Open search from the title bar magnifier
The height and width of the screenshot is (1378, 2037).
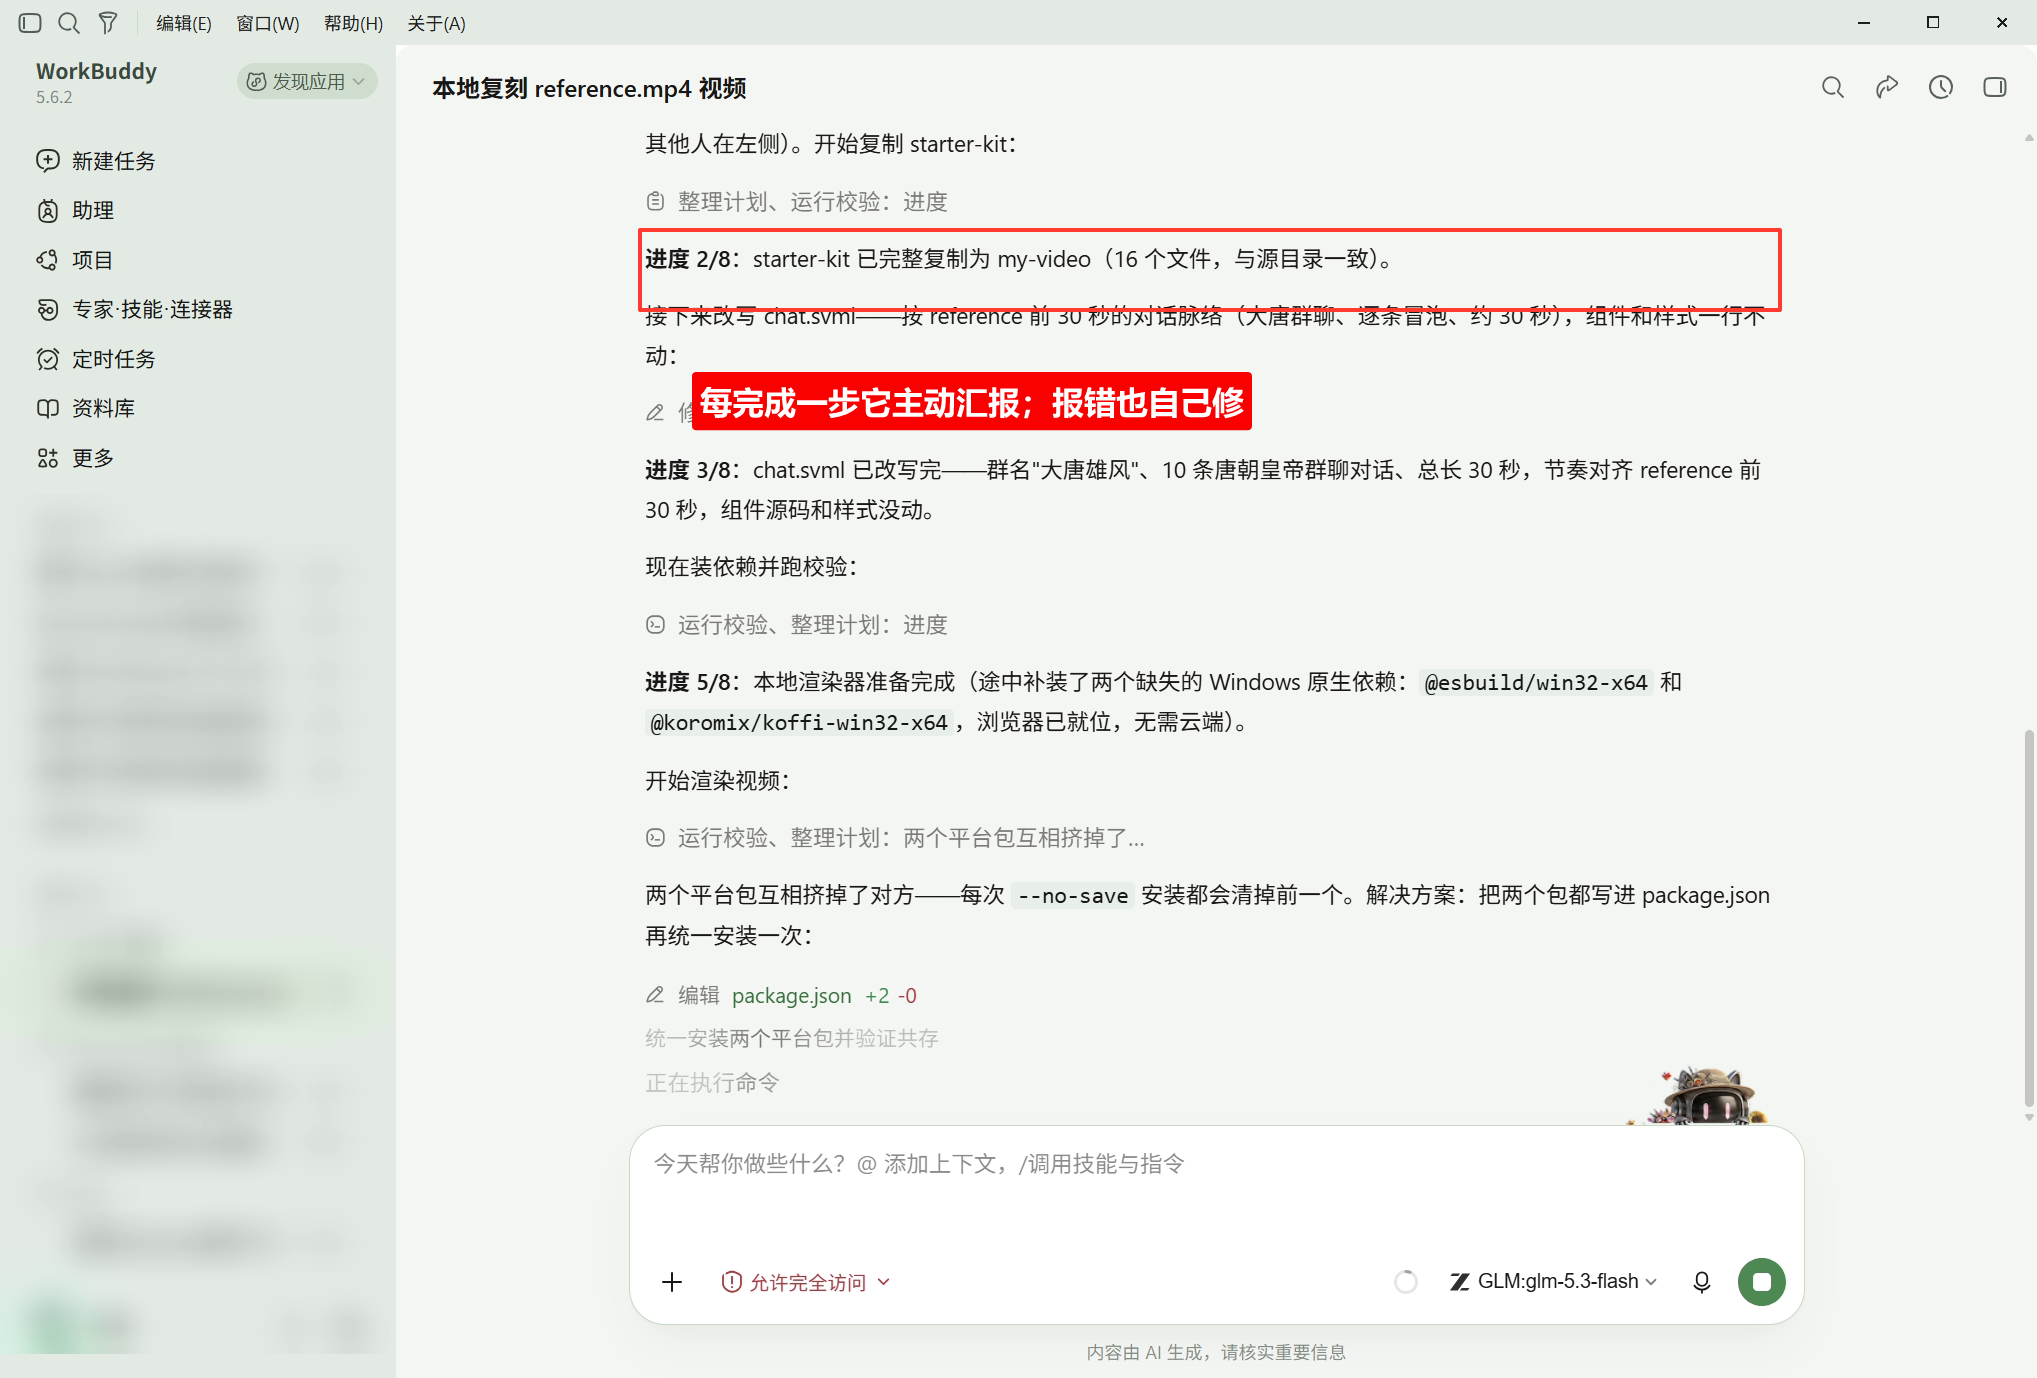pyautogui.click(x=69, y=23)
